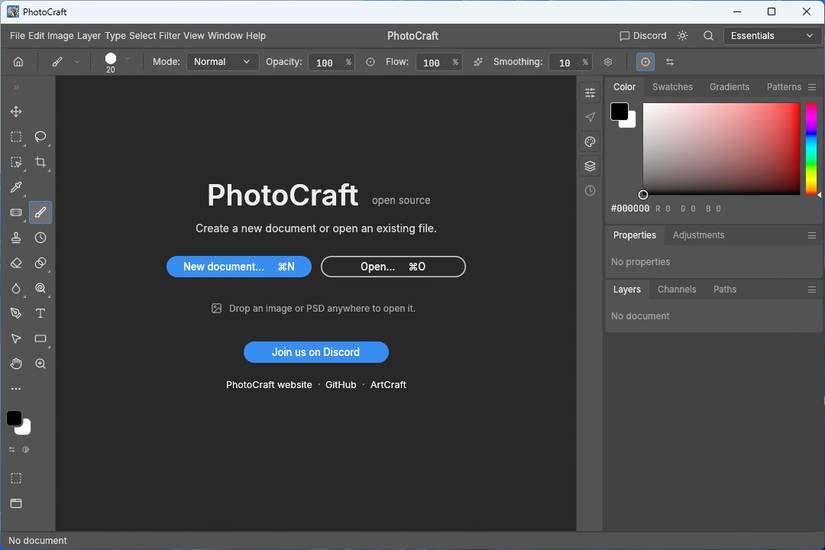This screenshot has height=550, width=825.
Task: Open the paper-plane icon in side strip
Action: pyautogui.click(x=590, y=117)
